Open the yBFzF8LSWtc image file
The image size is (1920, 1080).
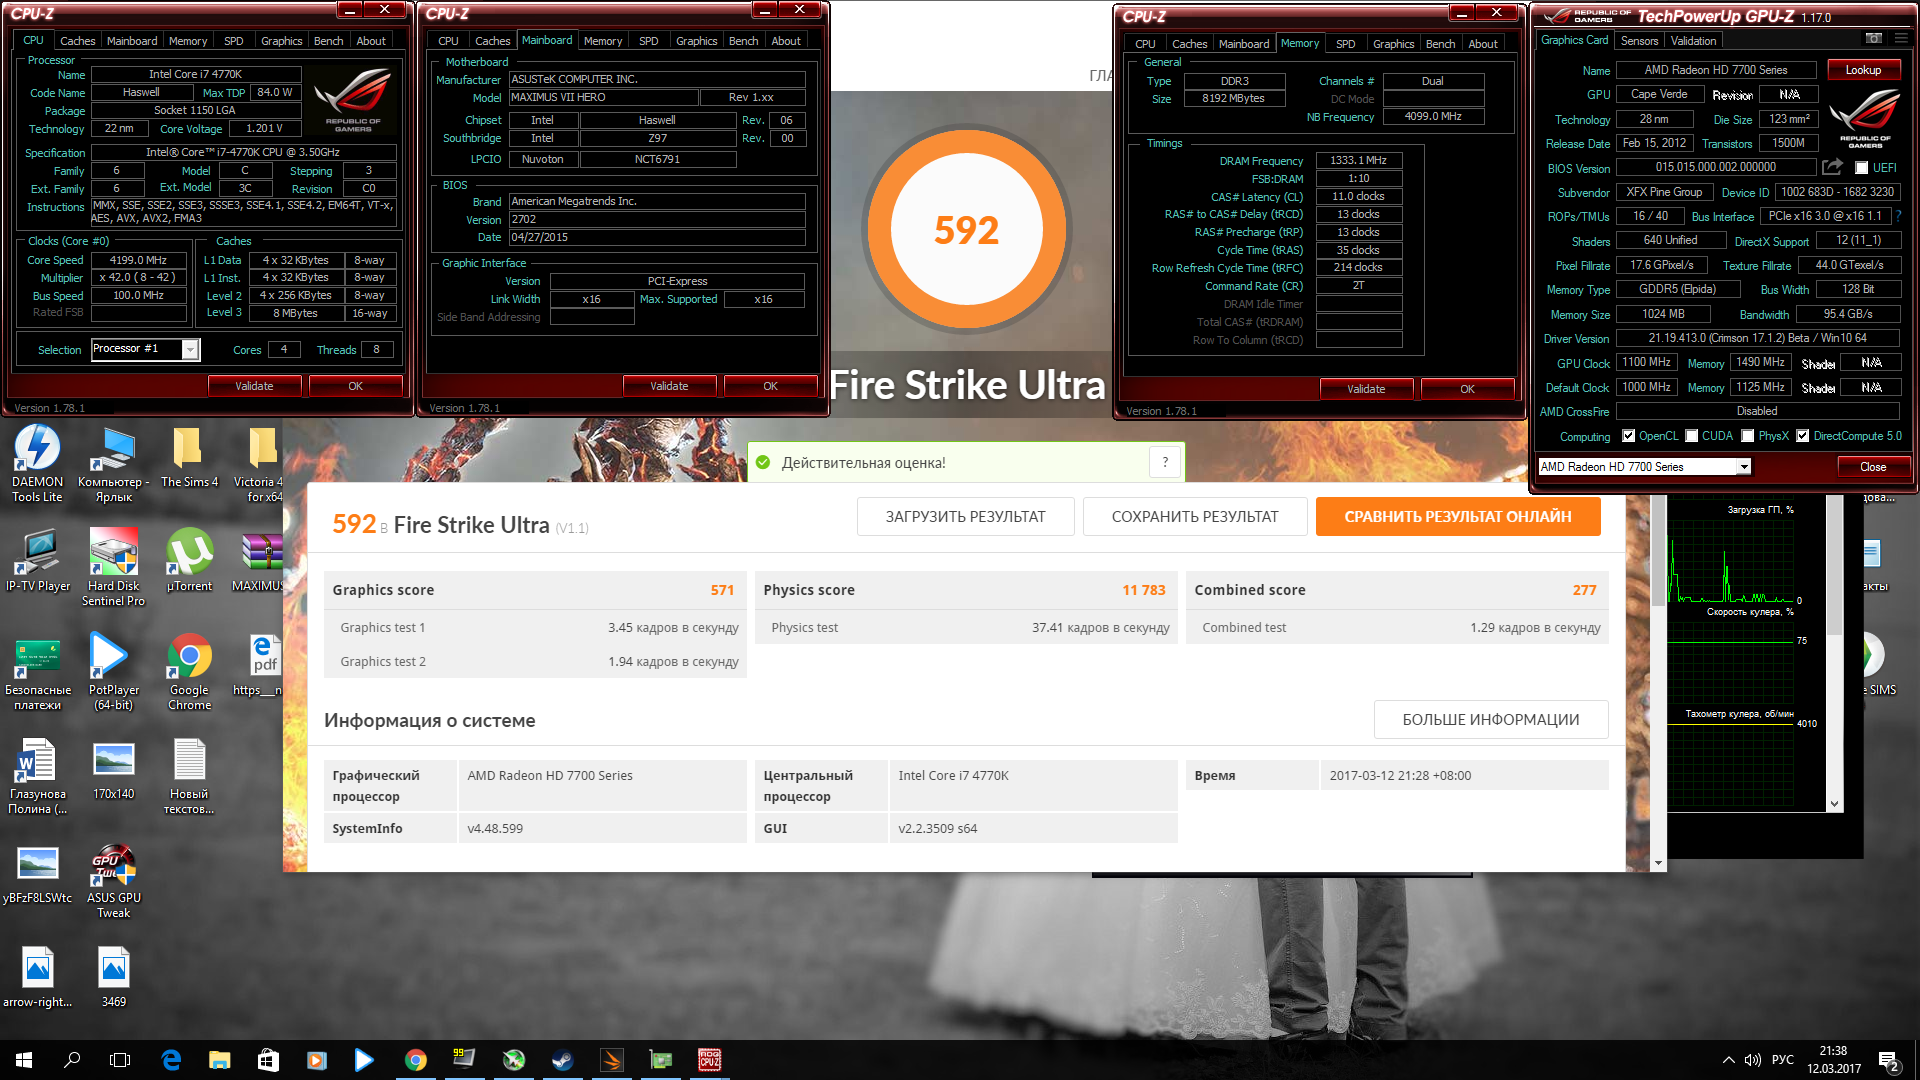coord(38,873)
